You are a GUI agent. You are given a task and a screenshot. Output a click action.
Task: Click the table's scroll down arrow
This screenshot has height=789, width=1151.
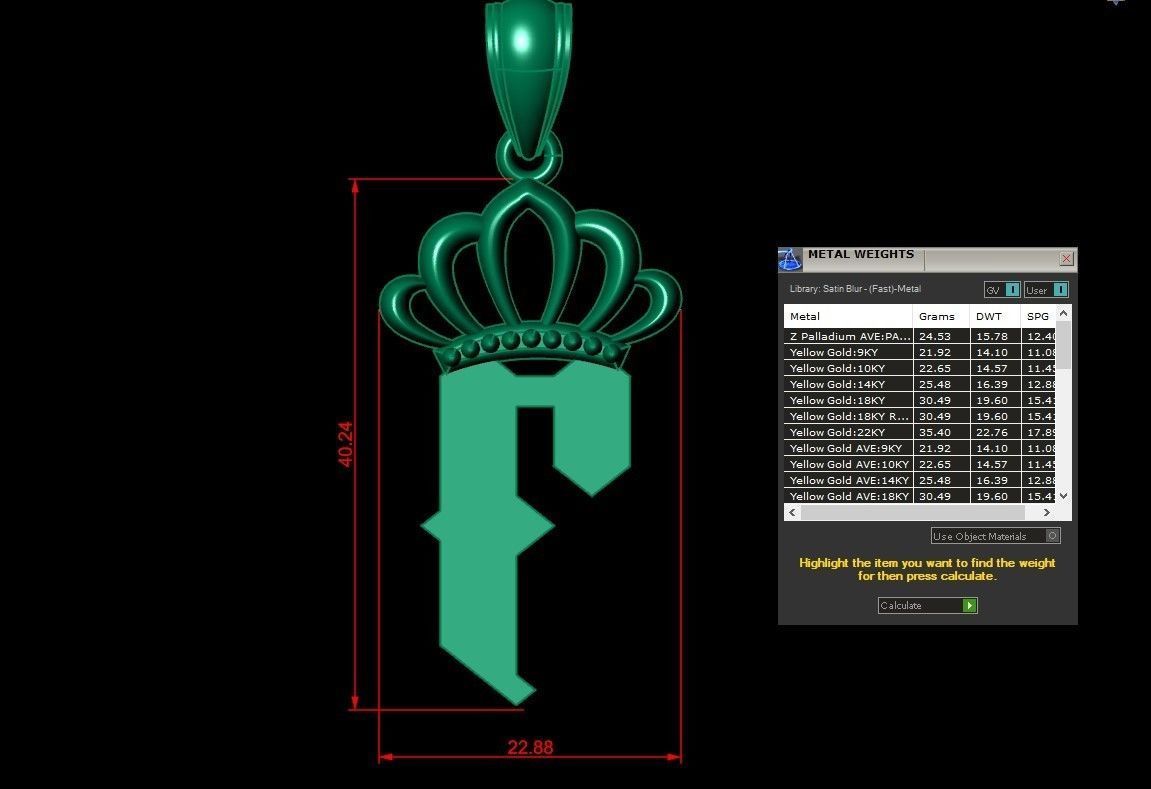[x=1064, y=496]
